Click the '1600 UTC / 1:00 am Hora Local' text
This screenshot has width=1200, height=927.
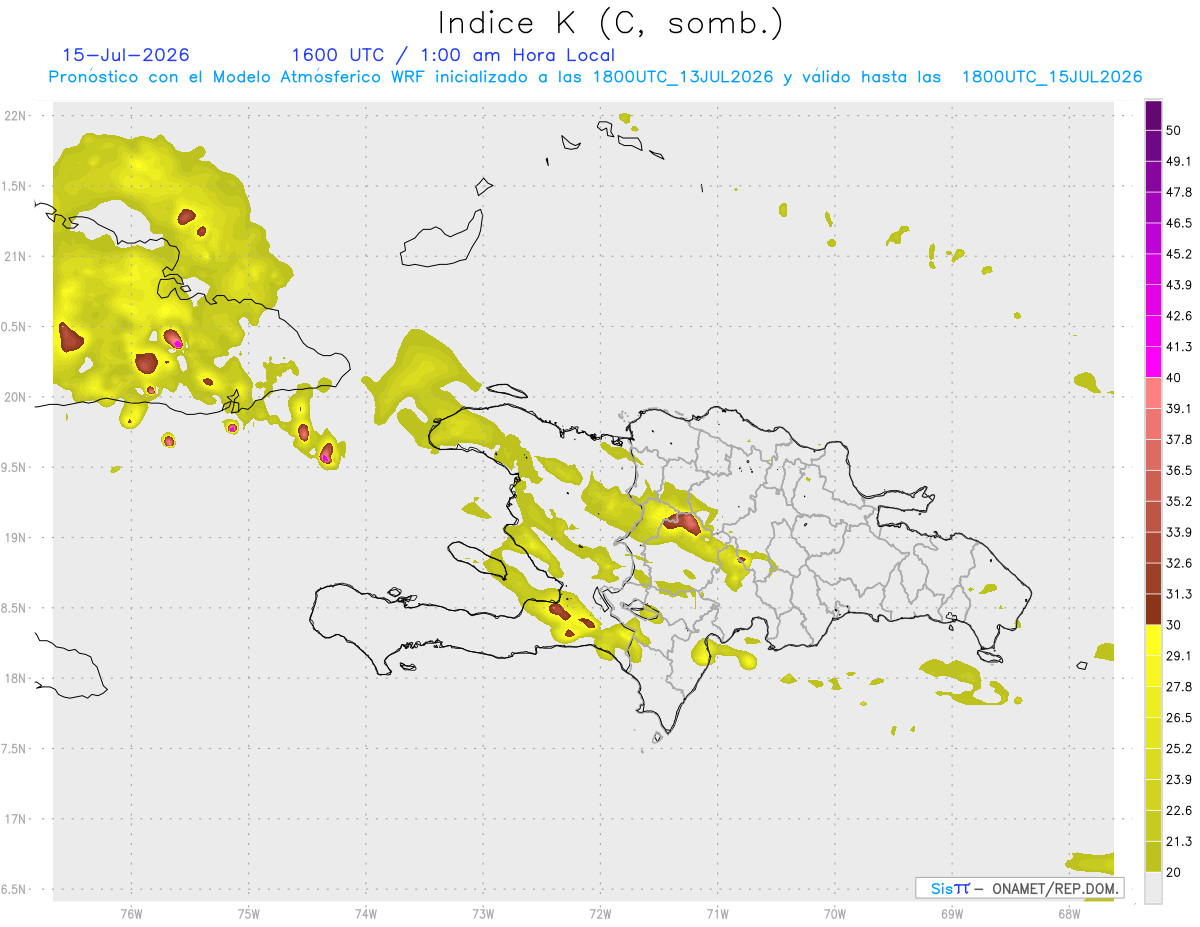point(453,55)
